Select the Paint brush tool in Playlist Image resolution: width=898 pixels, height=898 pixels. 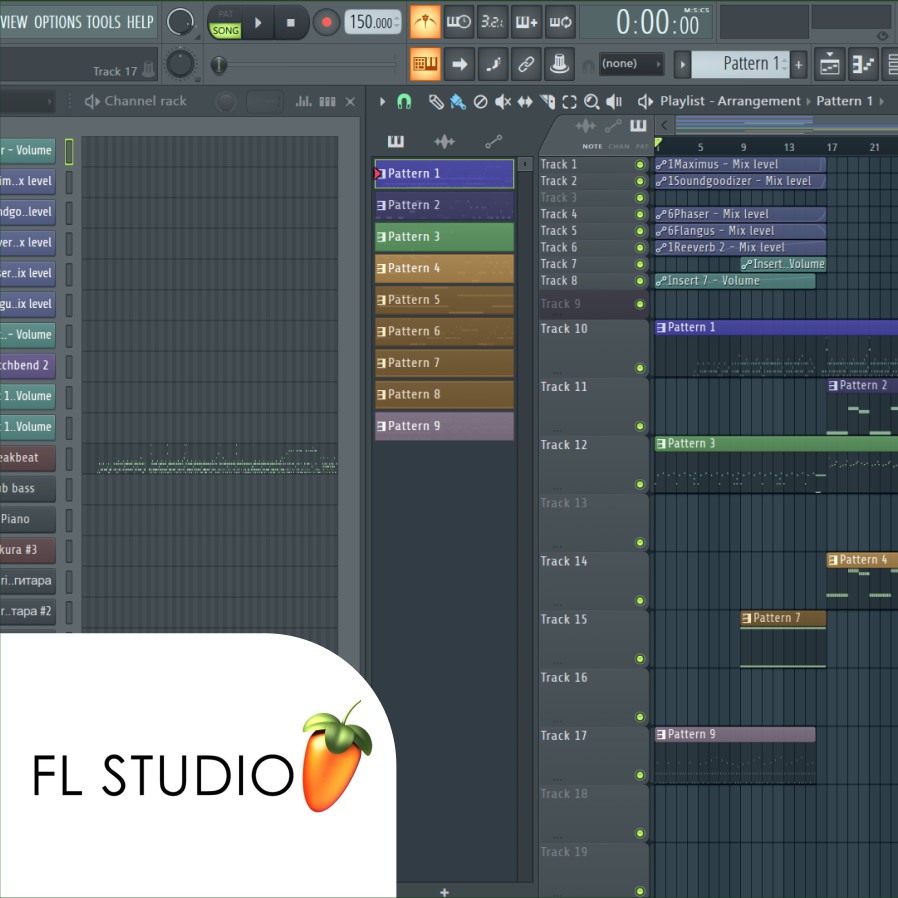click(458, 102)
